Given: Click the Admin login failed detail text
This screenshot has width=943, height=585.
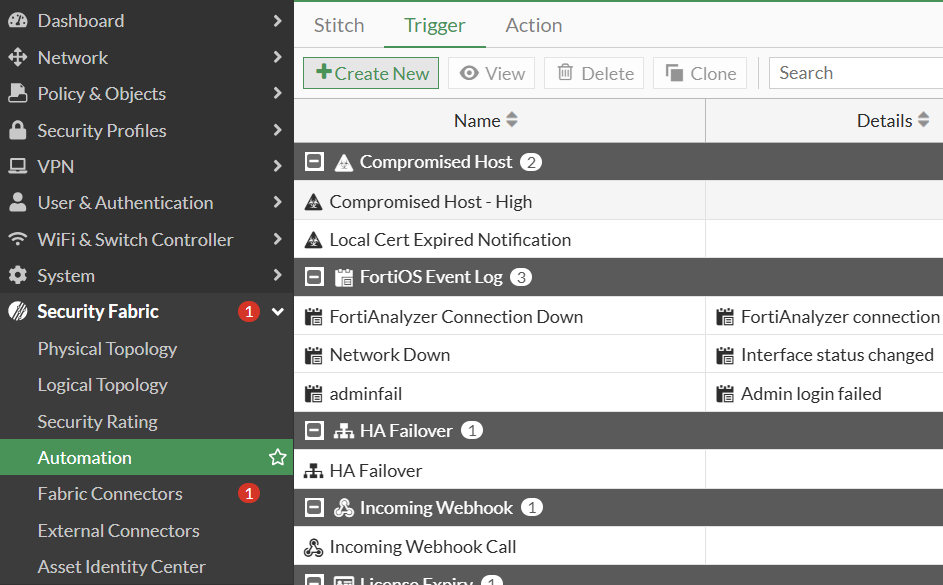Looking at the screenshot, I should [811, 394].
